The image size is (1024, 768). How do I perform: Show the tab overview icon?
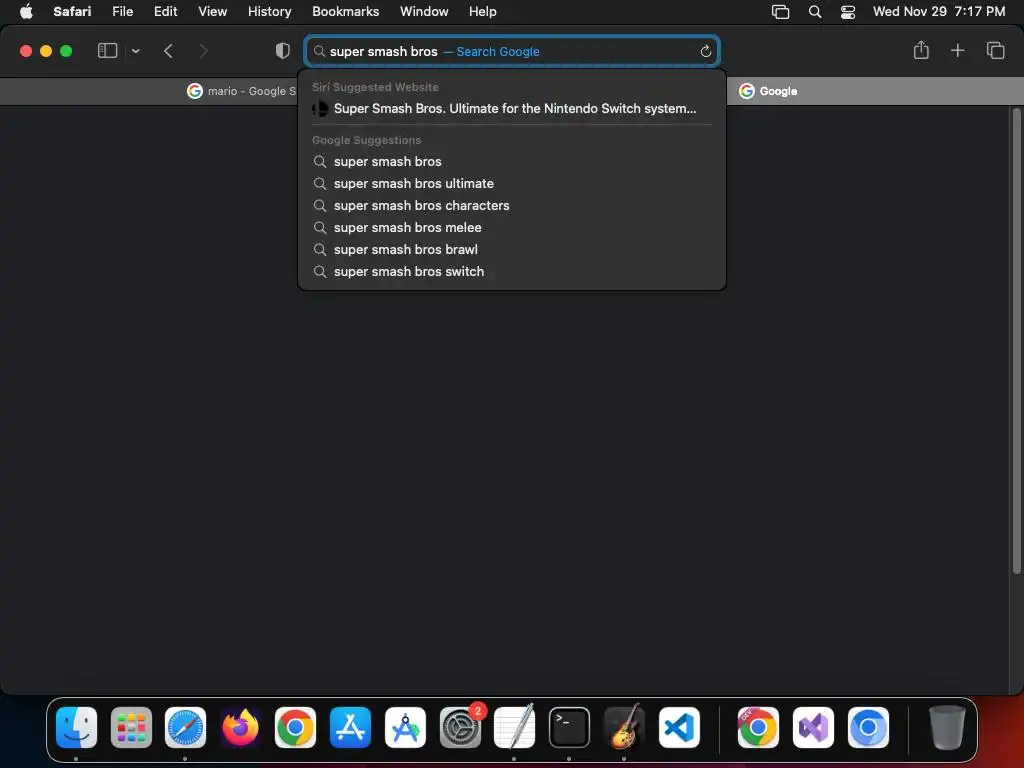click(x=995, y=50)
